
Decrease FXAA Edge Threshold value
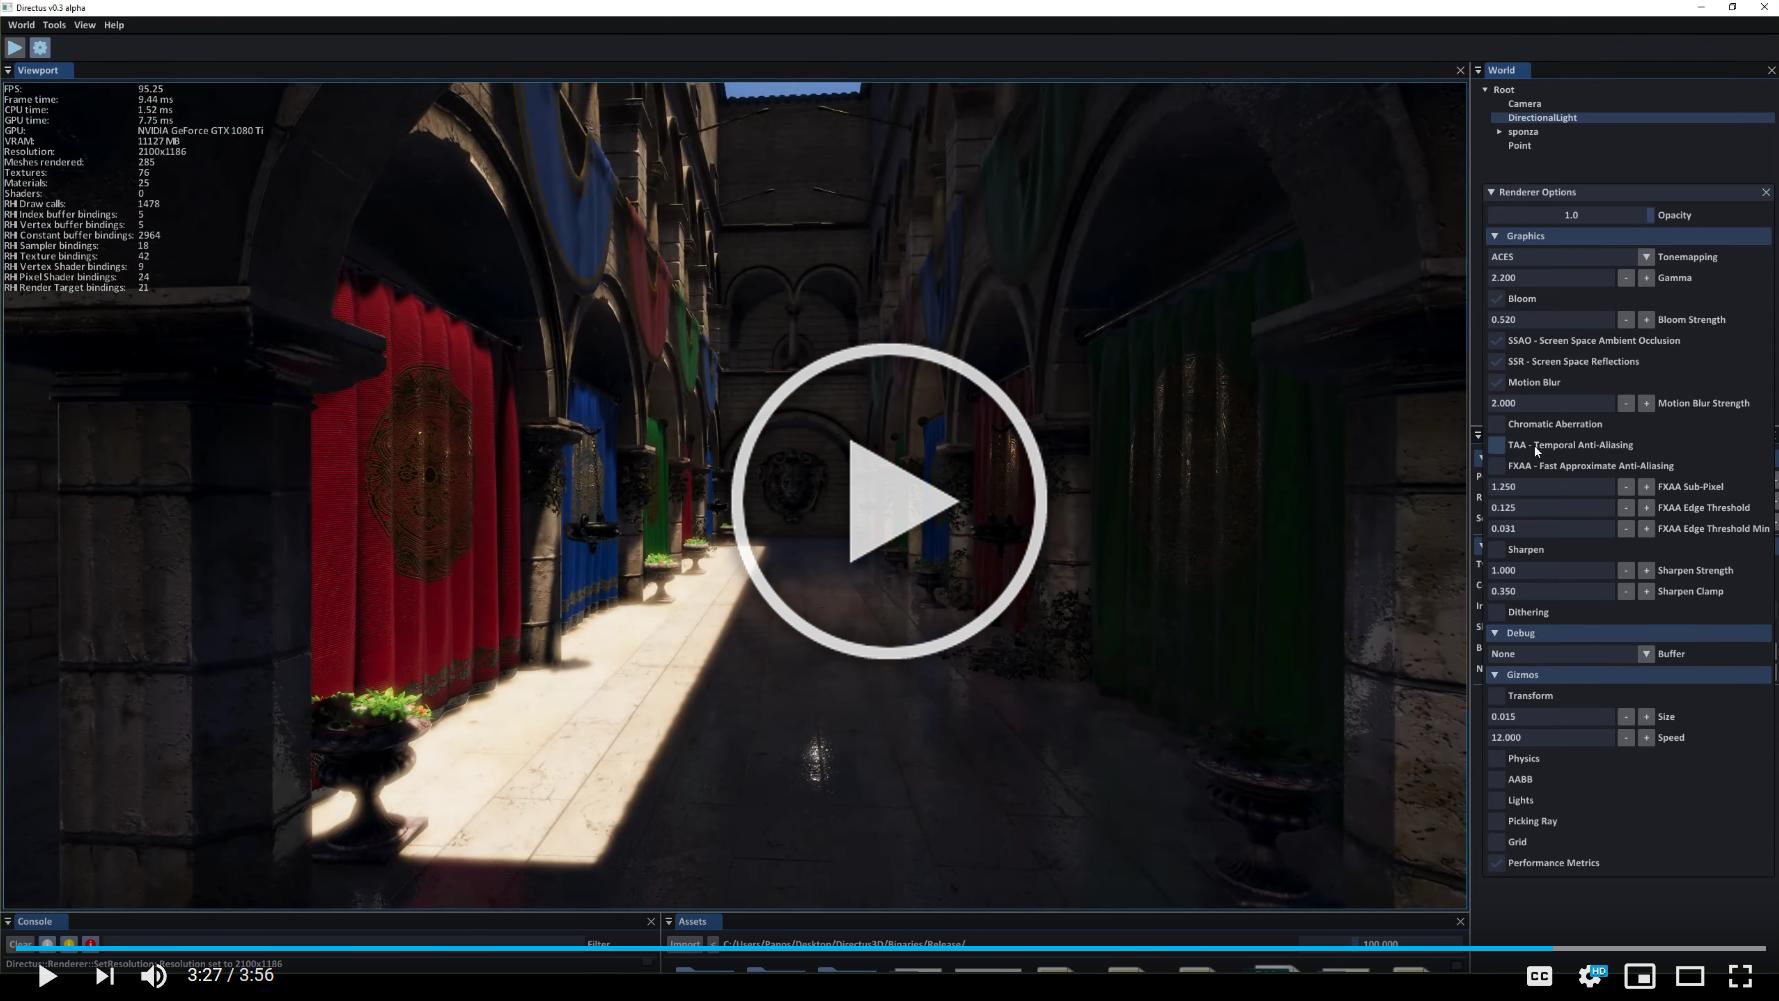pyautogui.click(x=1626, y=508)
